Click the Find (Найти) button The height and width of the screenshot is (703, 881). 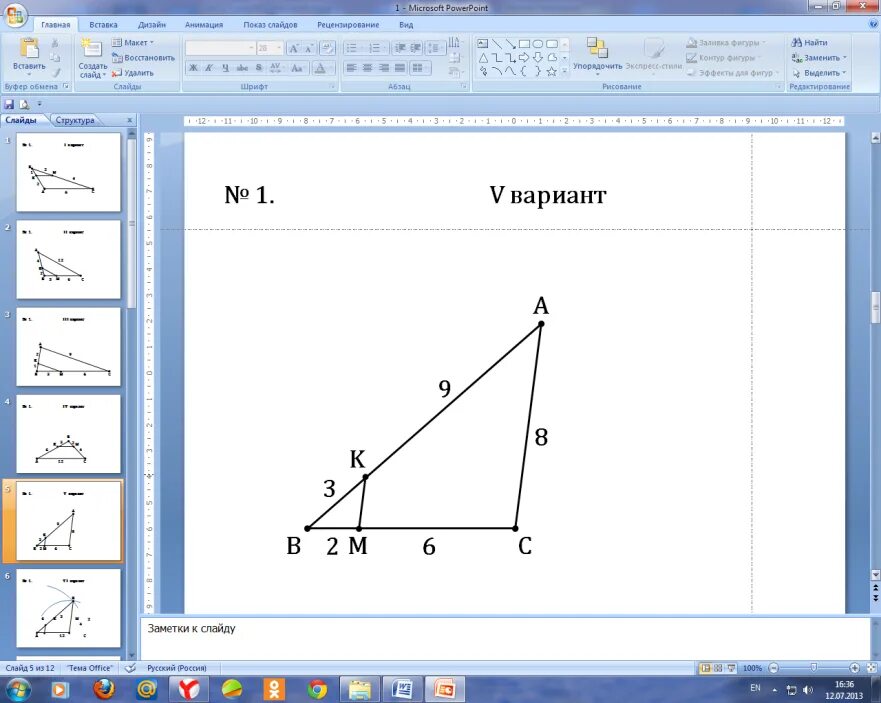(x=809, y=43)
